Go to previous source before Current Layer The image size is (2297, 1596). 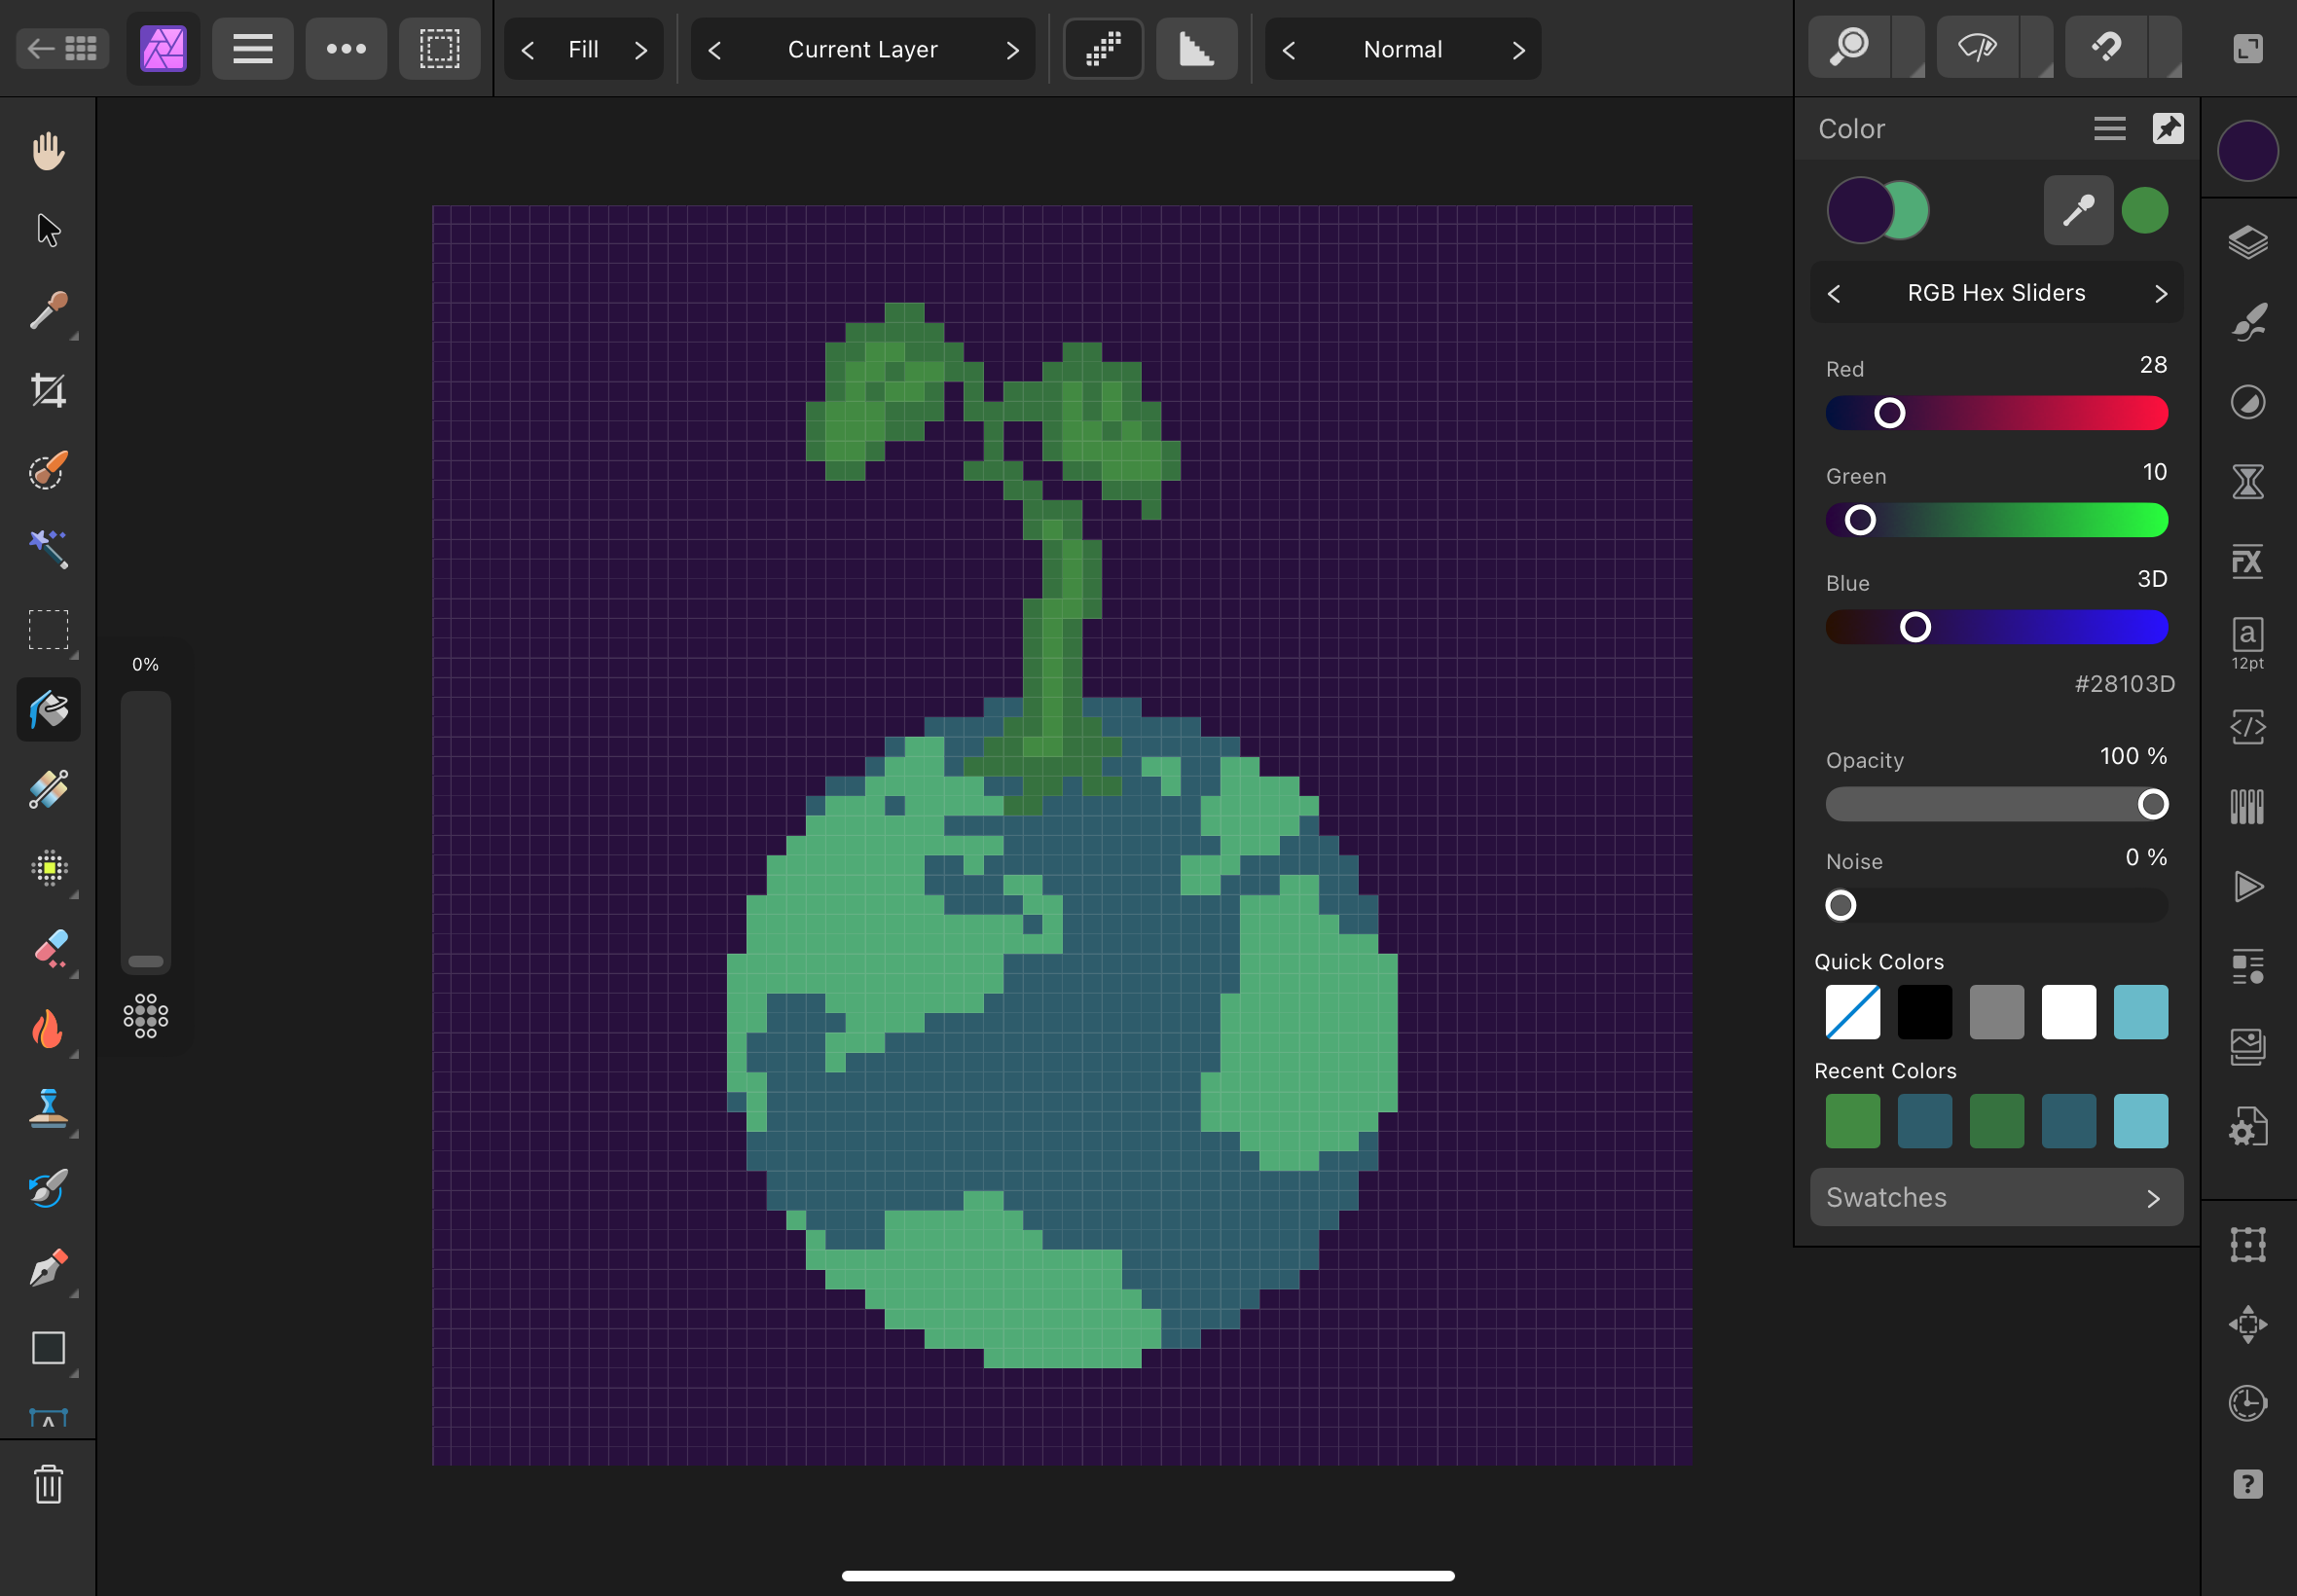(714, 50)
